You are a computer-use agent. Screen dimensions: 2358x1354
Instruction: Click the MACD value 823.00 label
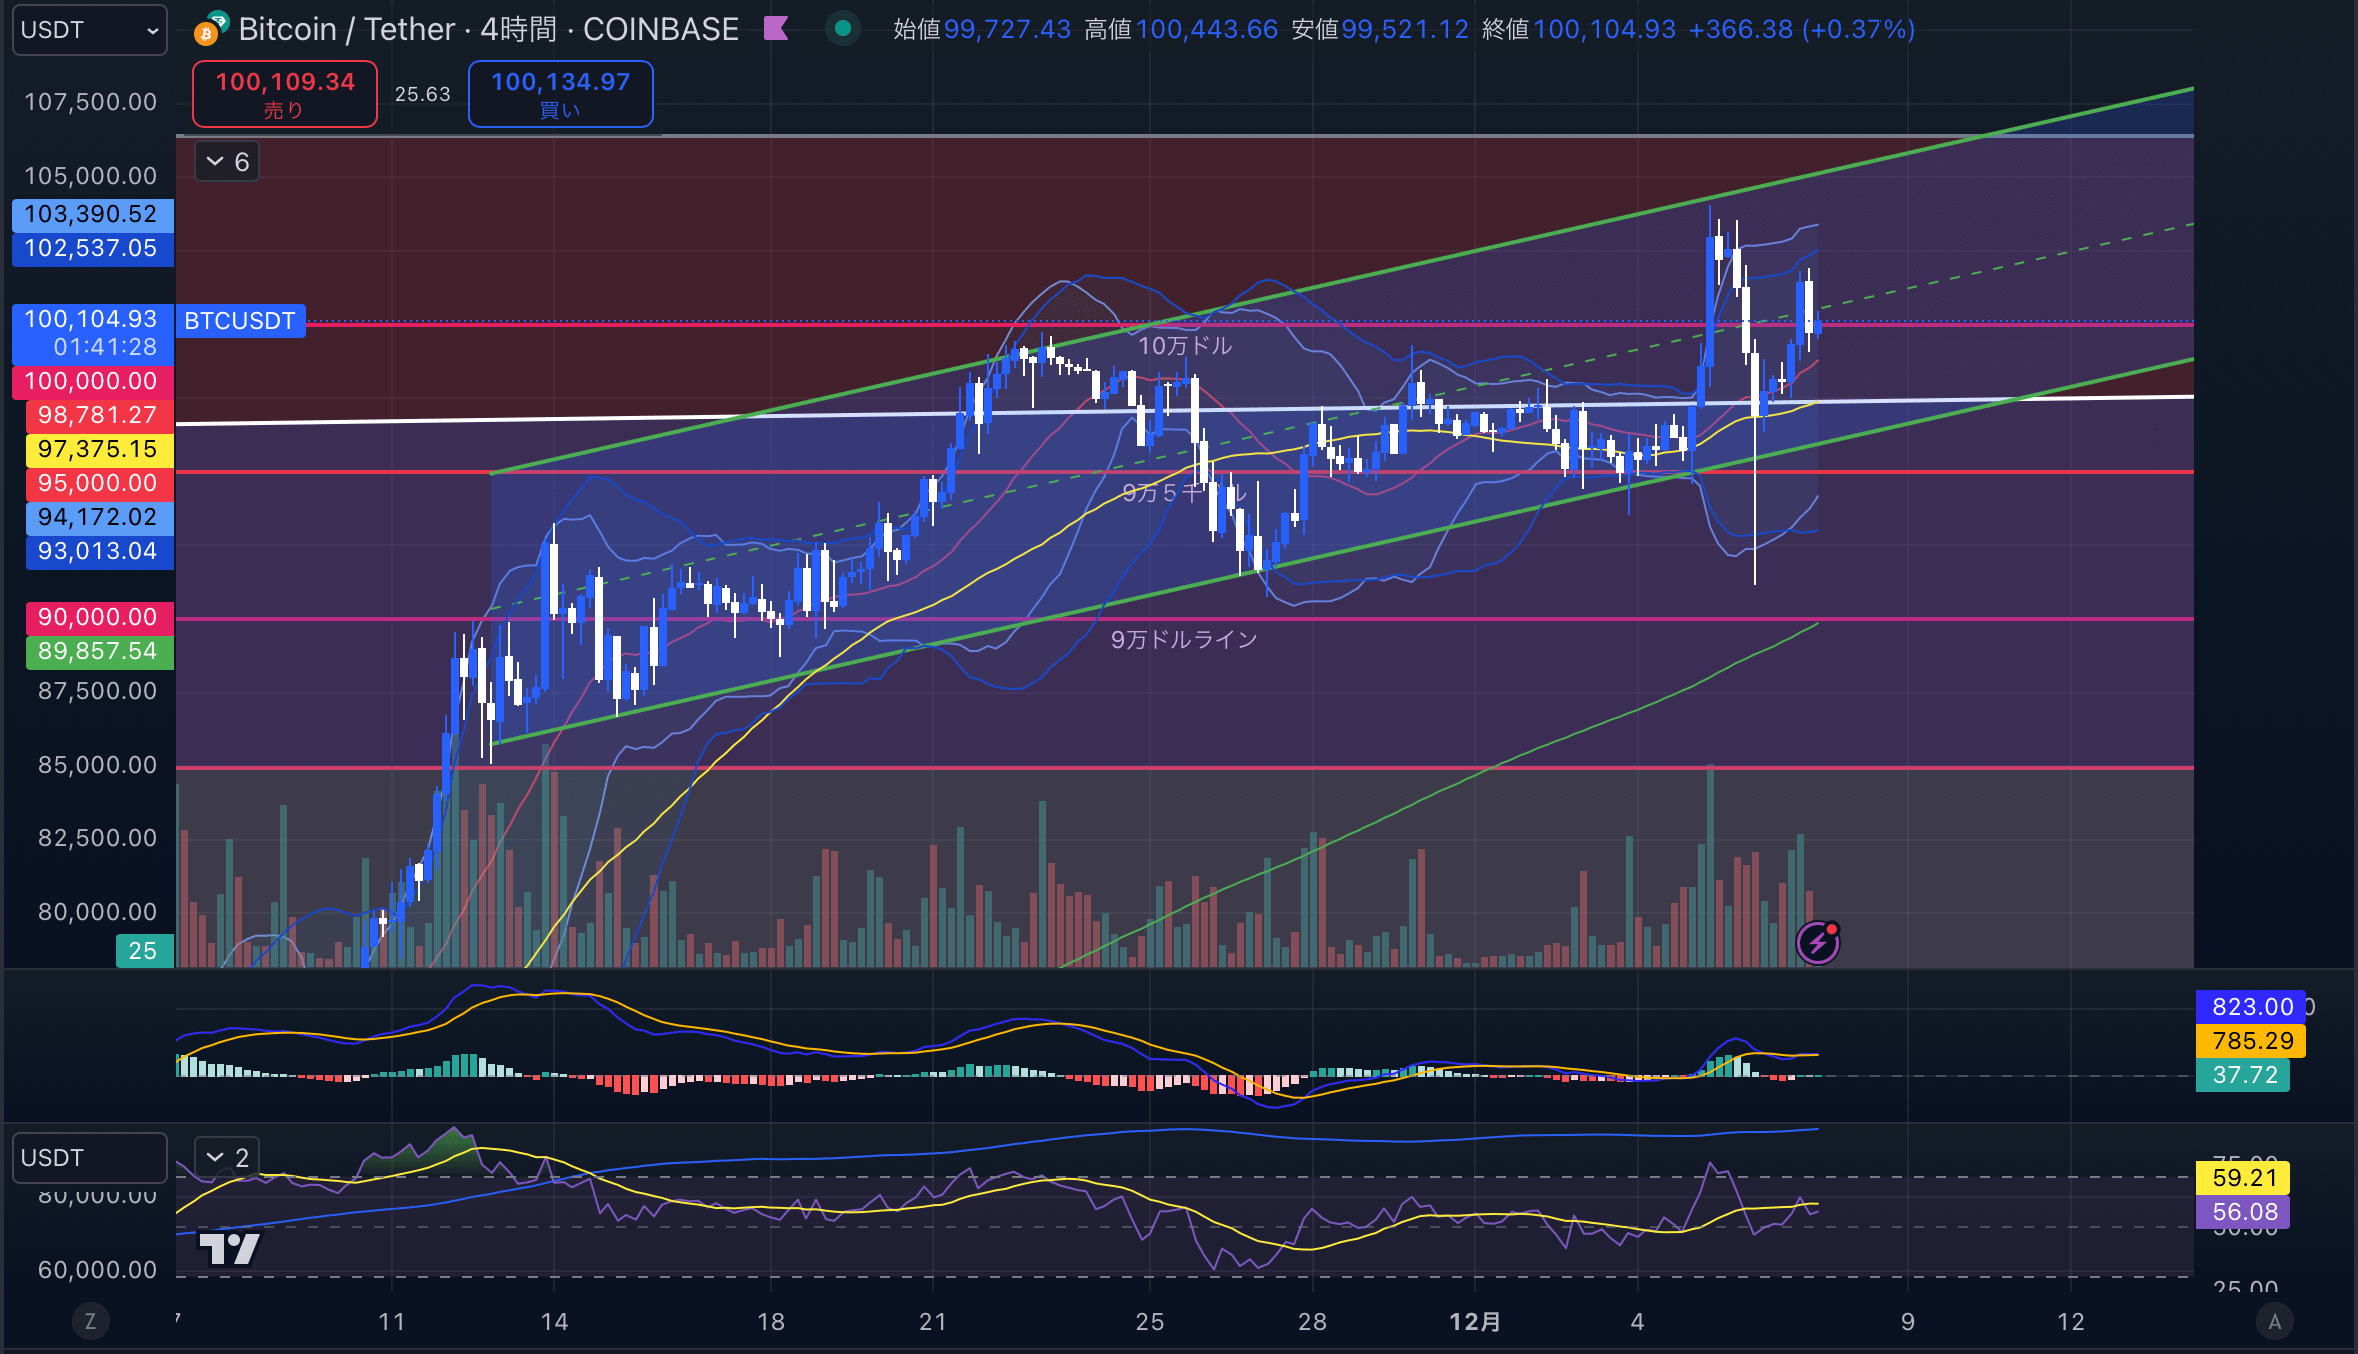[2250, 1007]
